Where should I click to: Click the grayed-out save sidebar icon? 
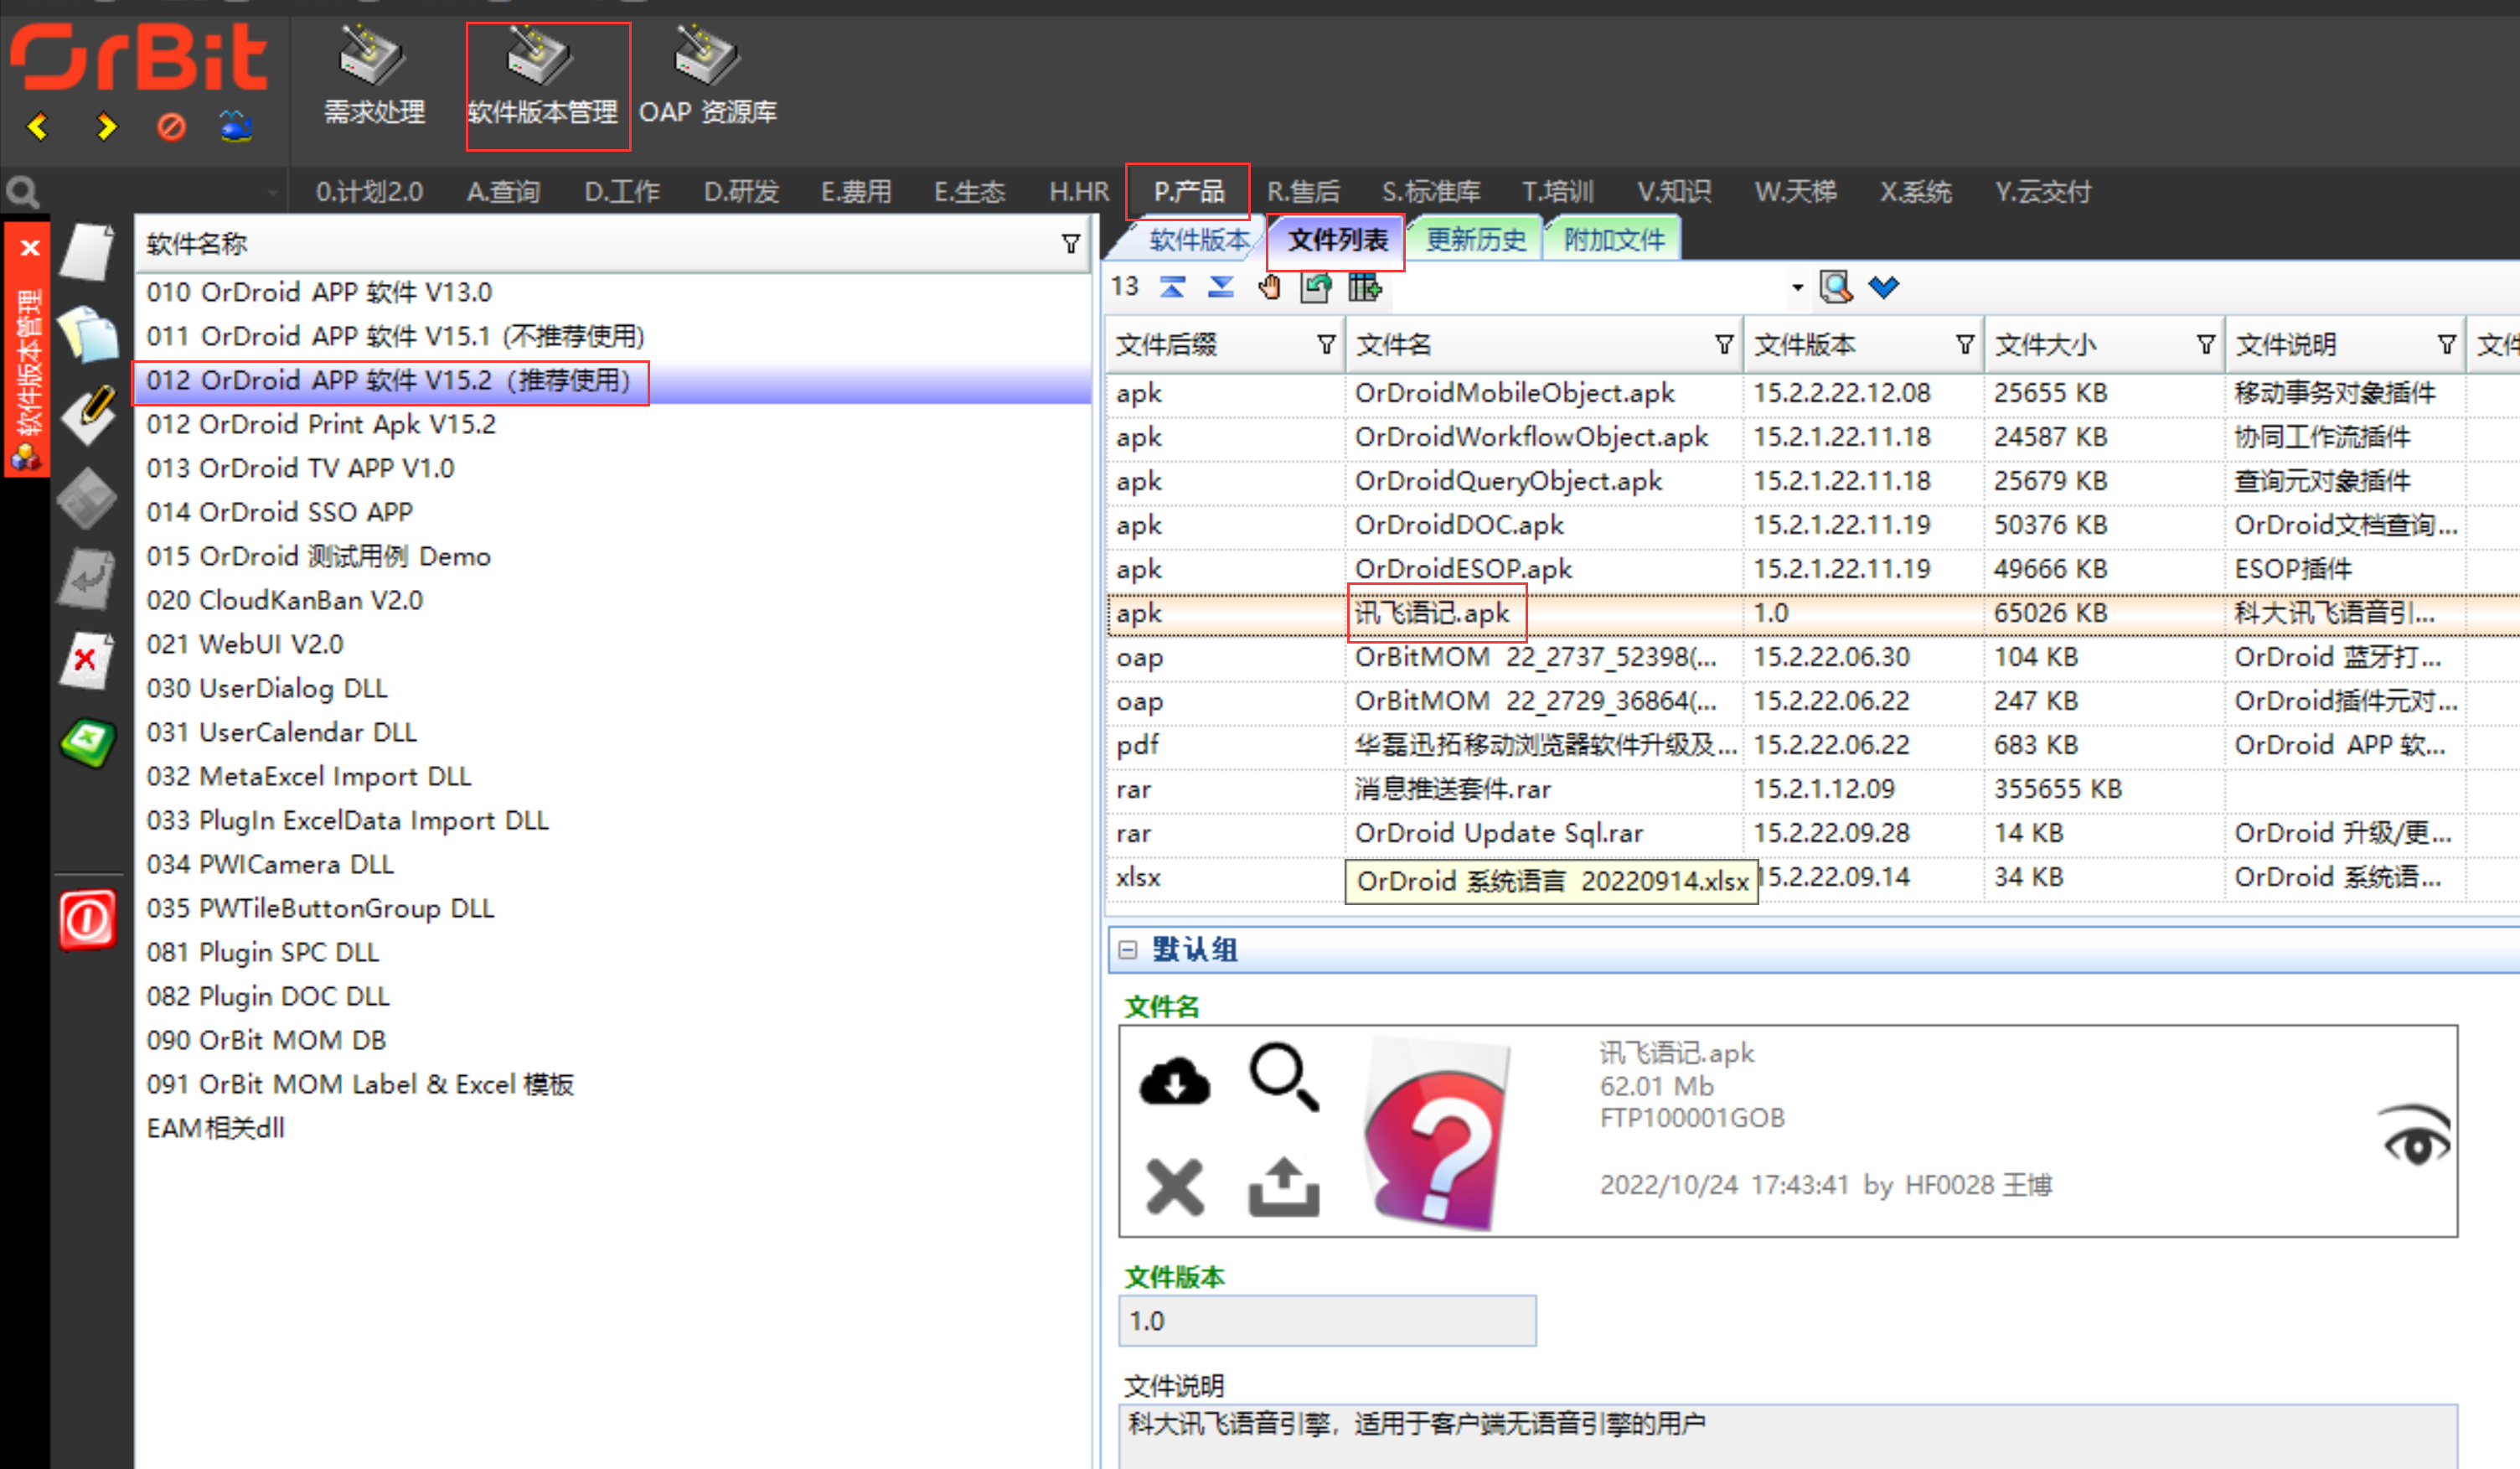click(87, 497)
